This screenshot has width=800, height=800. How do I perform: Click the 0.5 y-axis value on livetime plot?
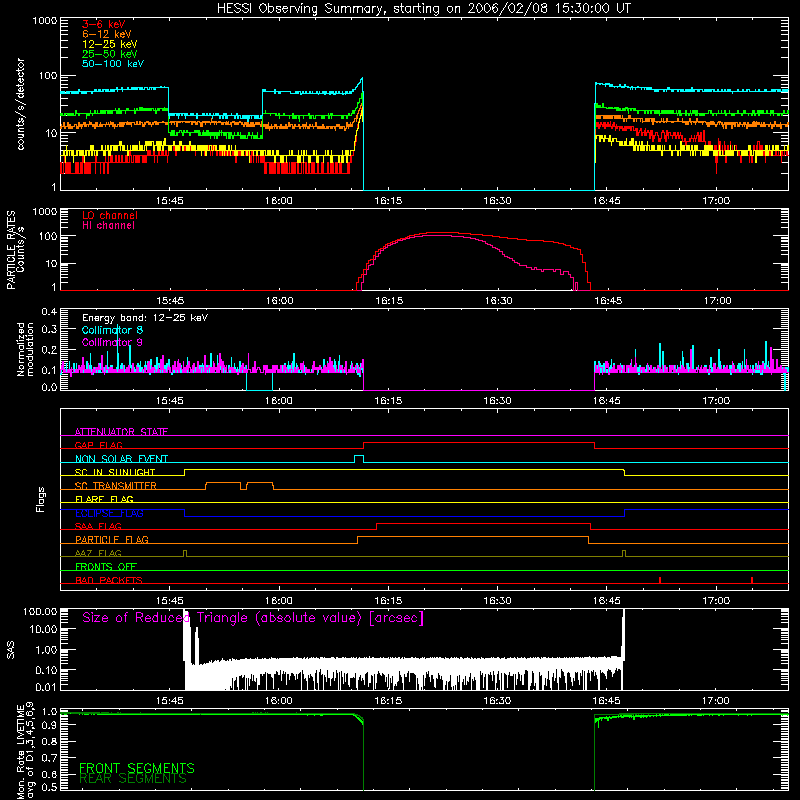point(49,787)
